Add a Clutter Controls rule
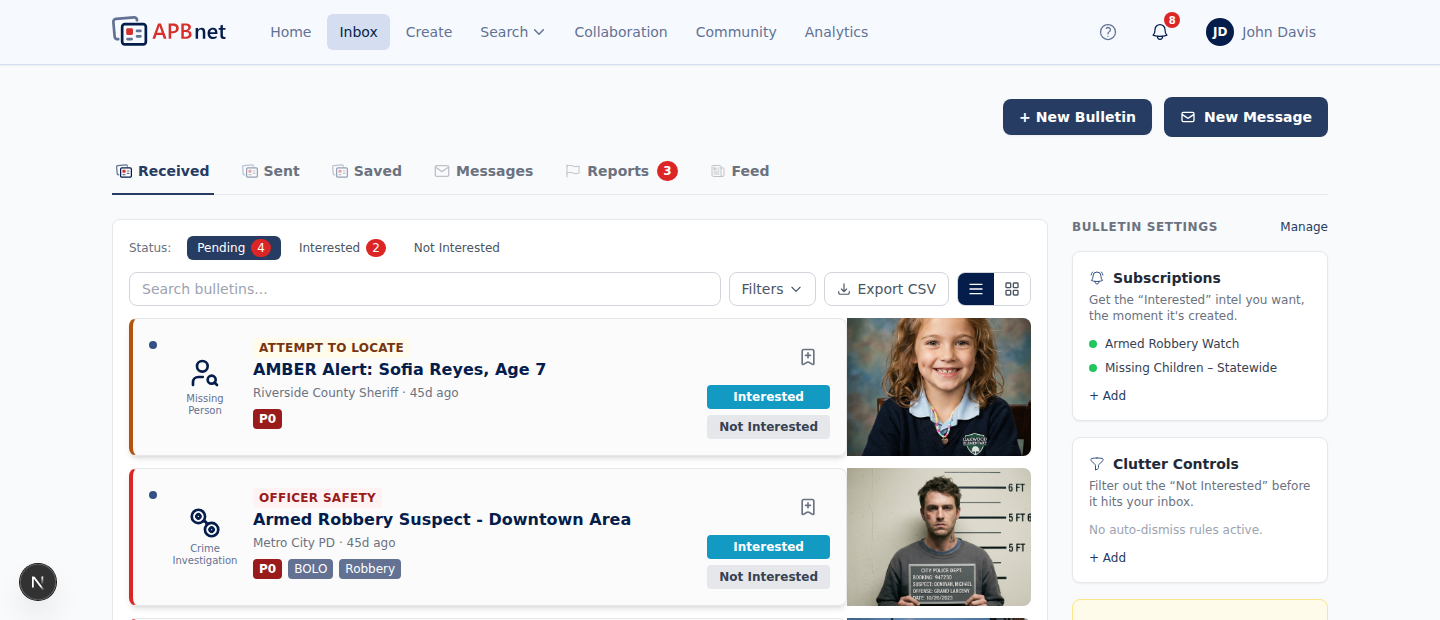 pos(1108,558)
